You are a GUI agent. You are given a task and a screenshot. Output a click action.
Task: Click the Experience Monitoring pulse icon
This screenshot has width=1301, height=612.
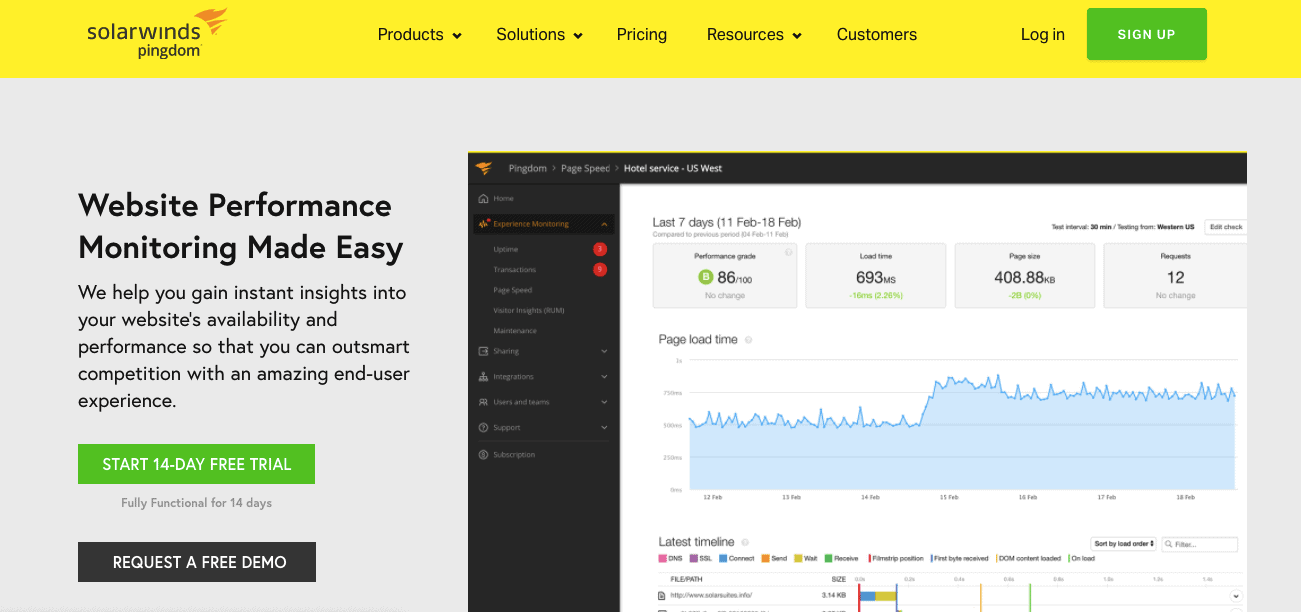[484, 224]
